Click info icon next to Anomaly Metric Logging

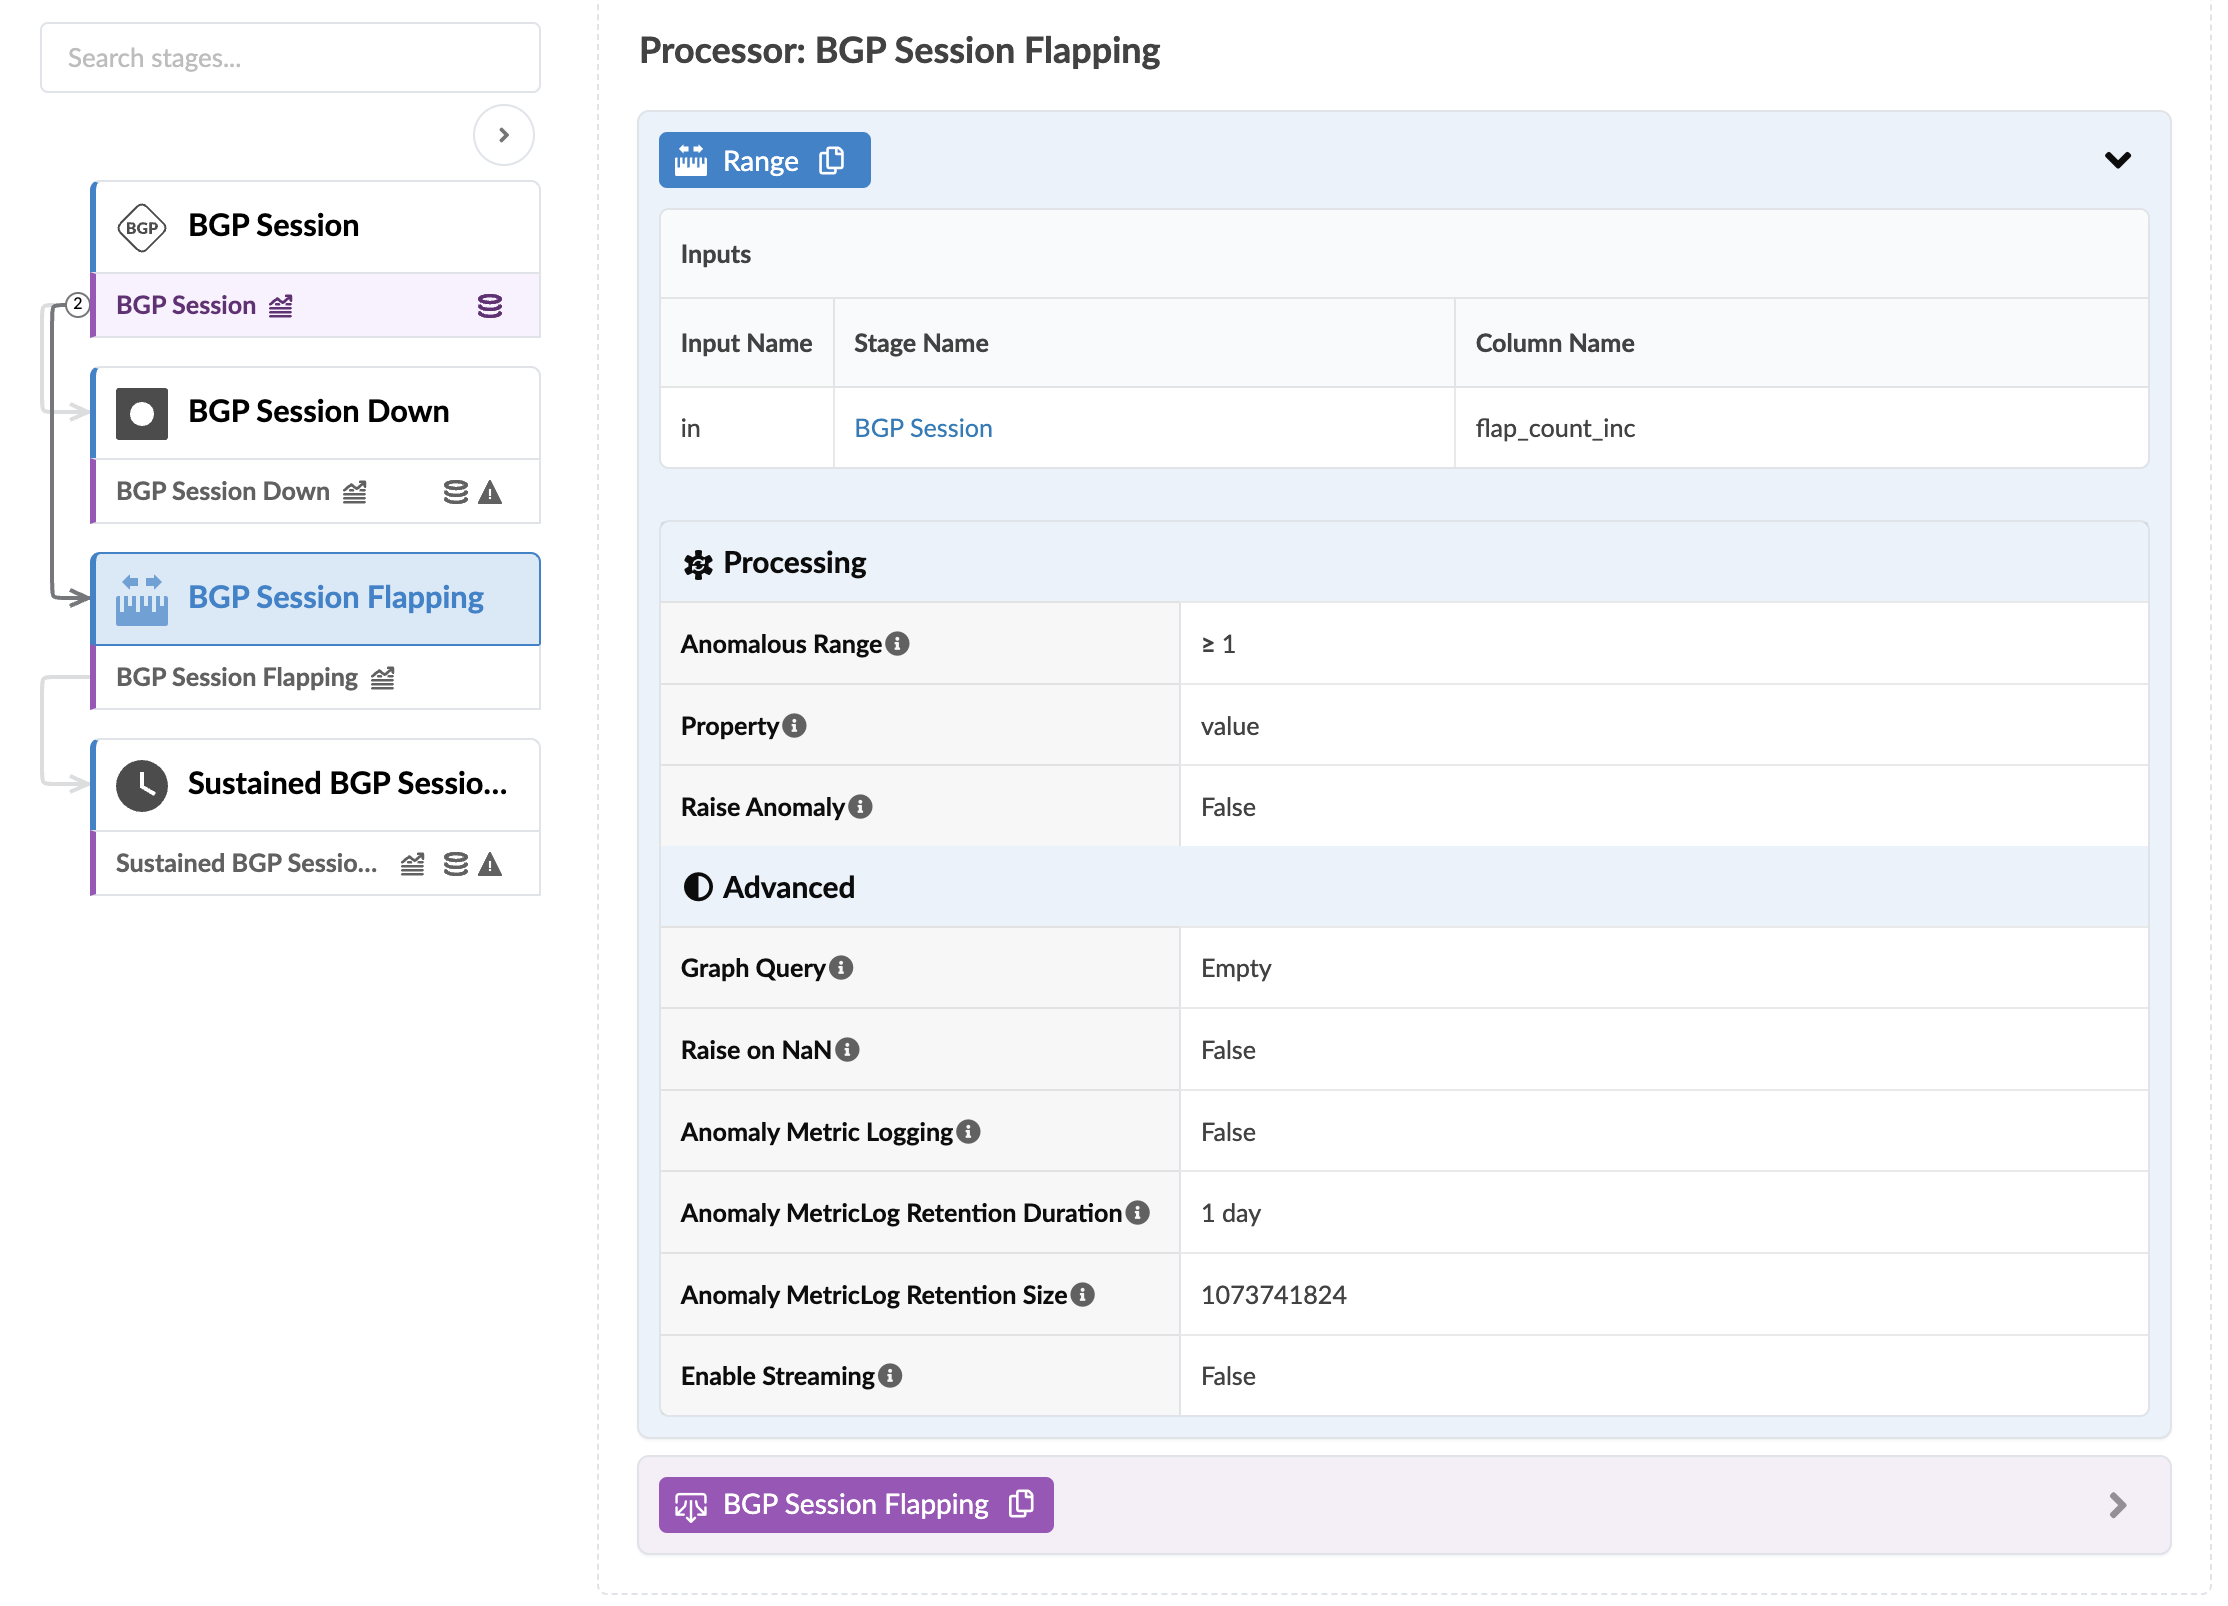tap(968, 1132)
